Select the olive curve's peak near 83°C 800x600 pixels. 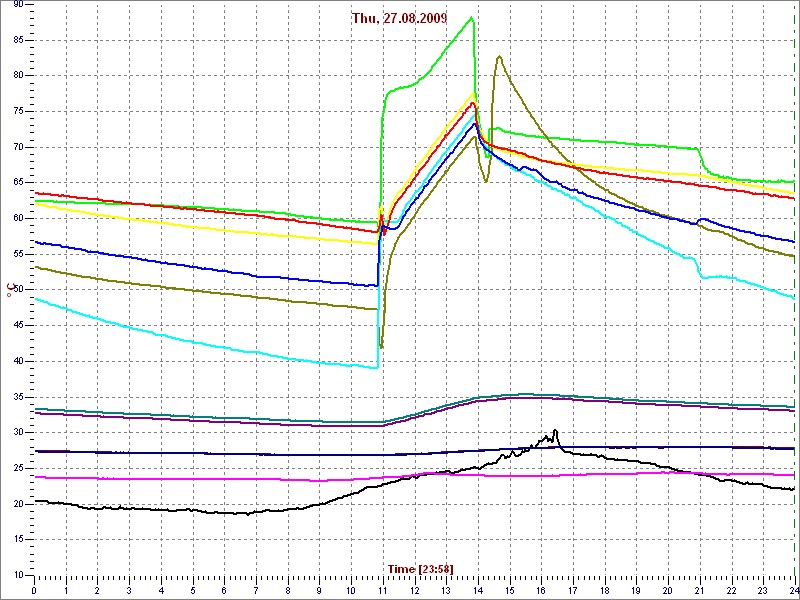498,57
